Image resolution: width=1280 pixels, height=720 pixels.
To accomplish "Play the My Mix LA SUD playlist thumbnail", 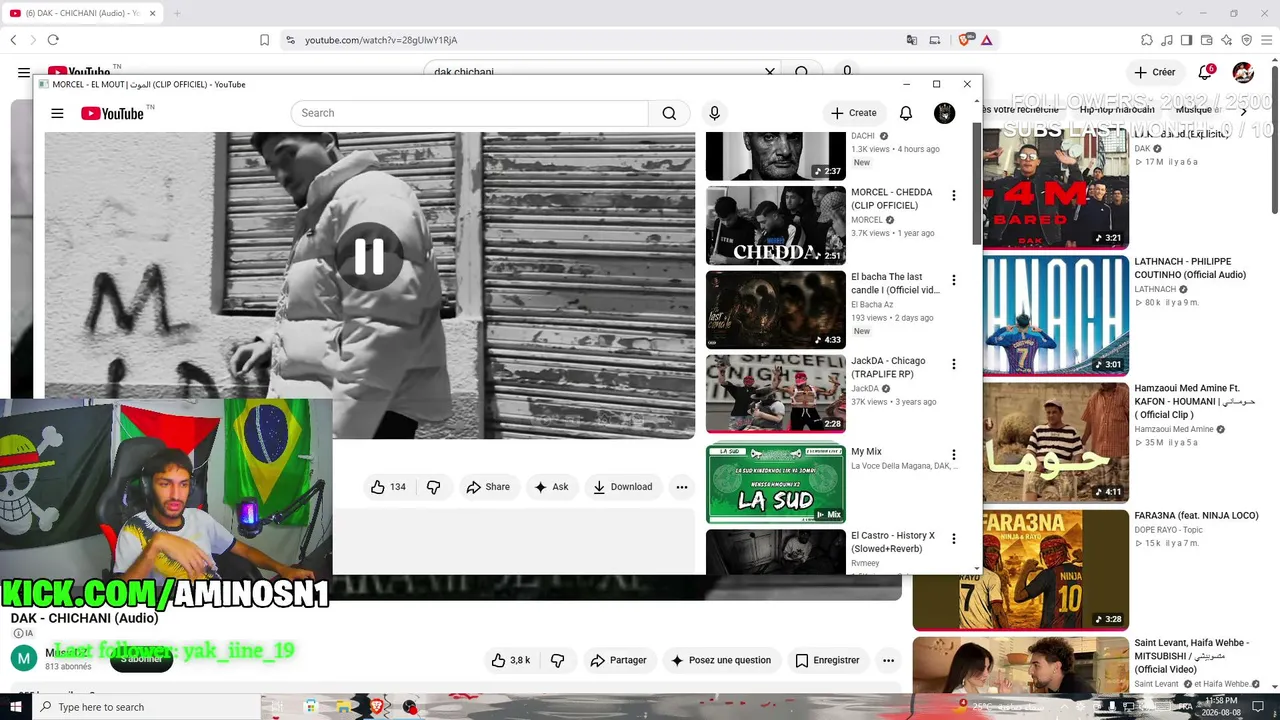I will tap(776, 484).
